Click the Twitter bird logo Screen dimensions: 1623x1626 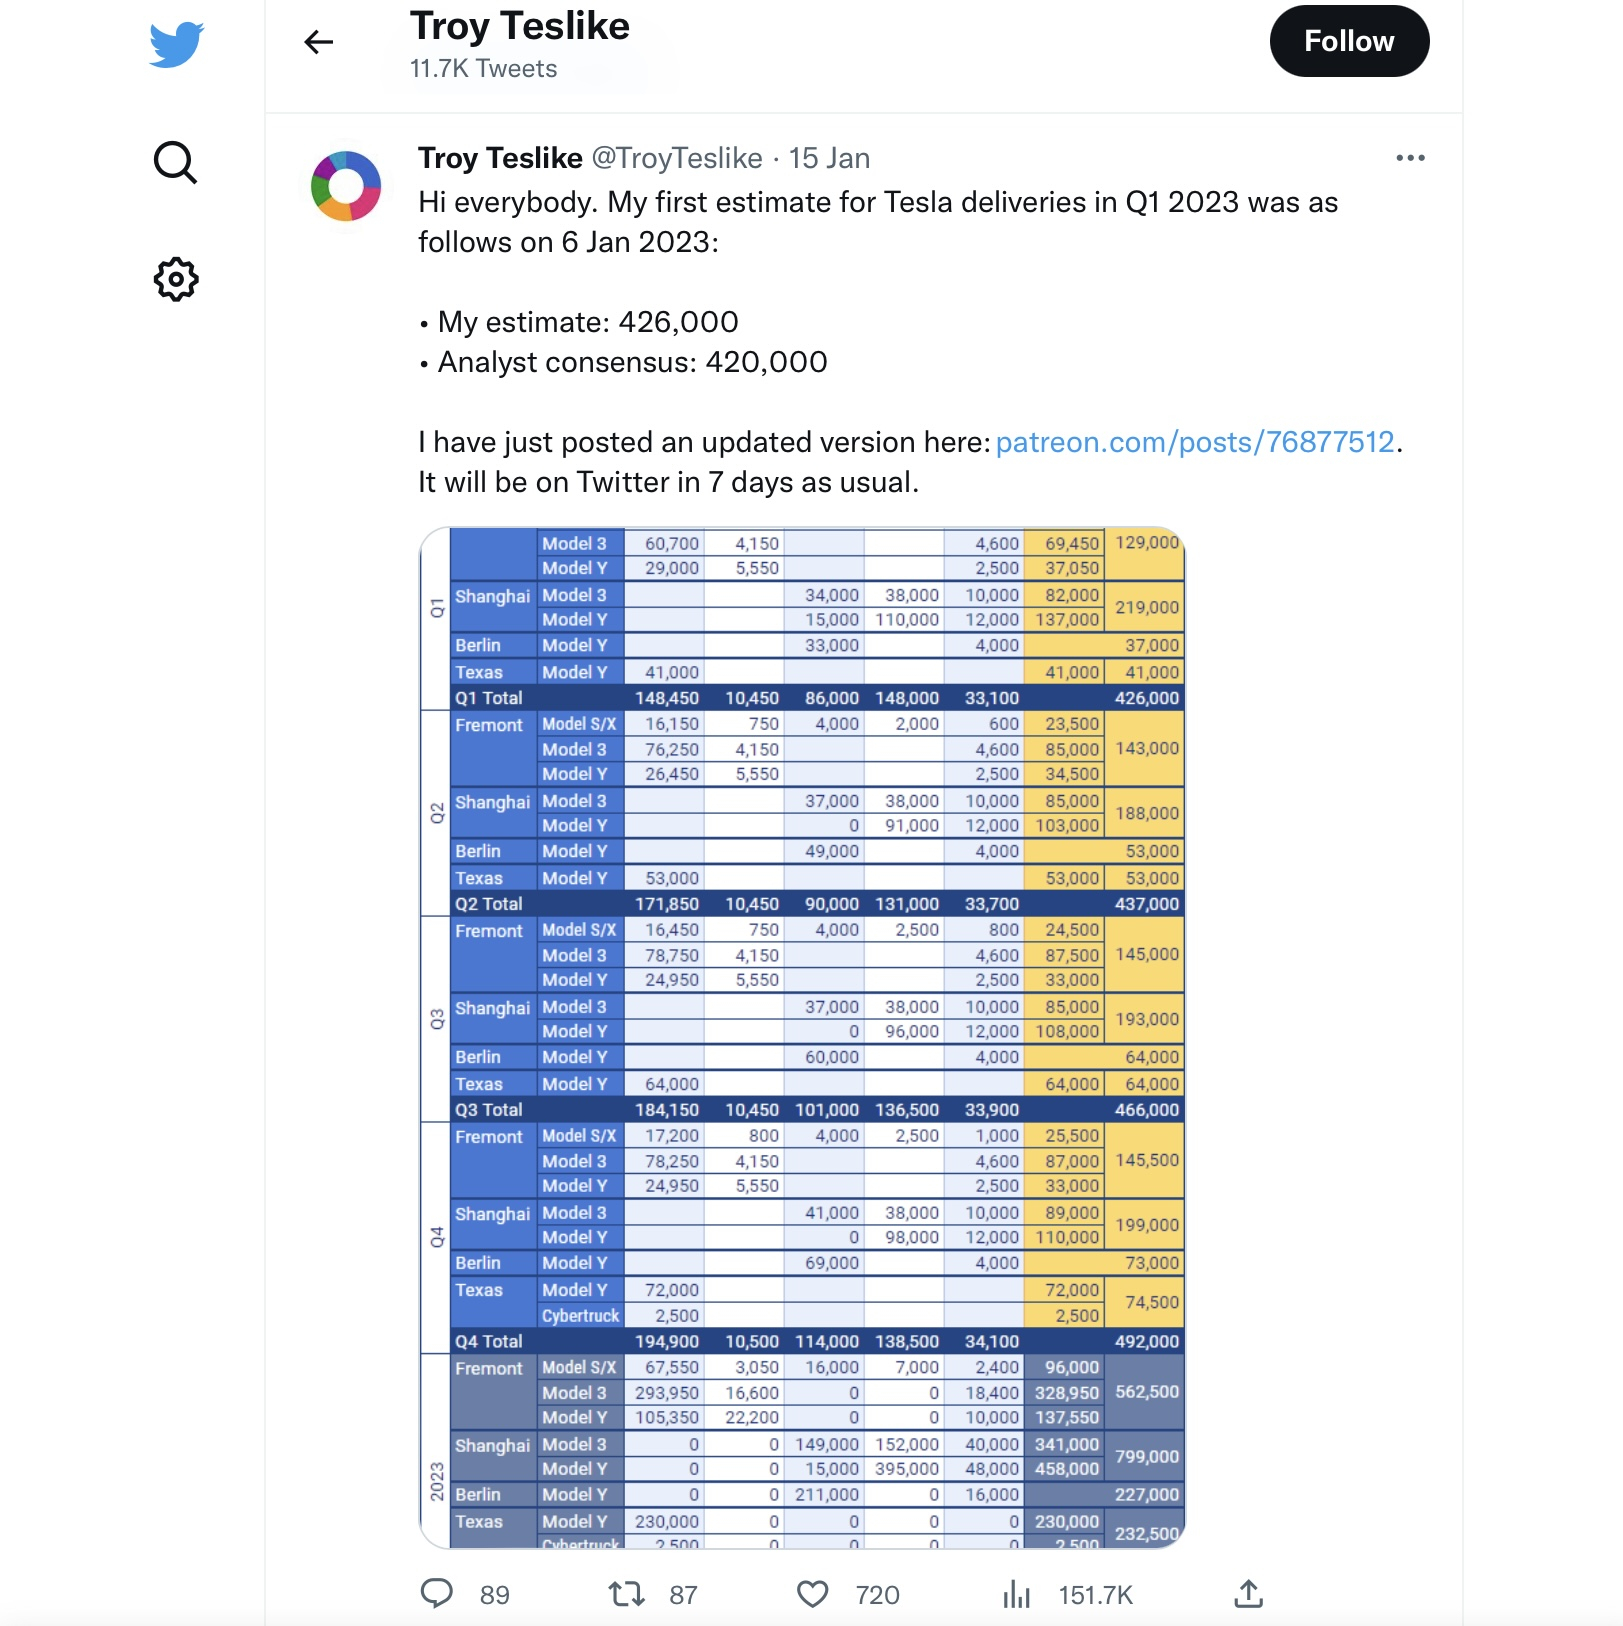click(x=176, y=44)
